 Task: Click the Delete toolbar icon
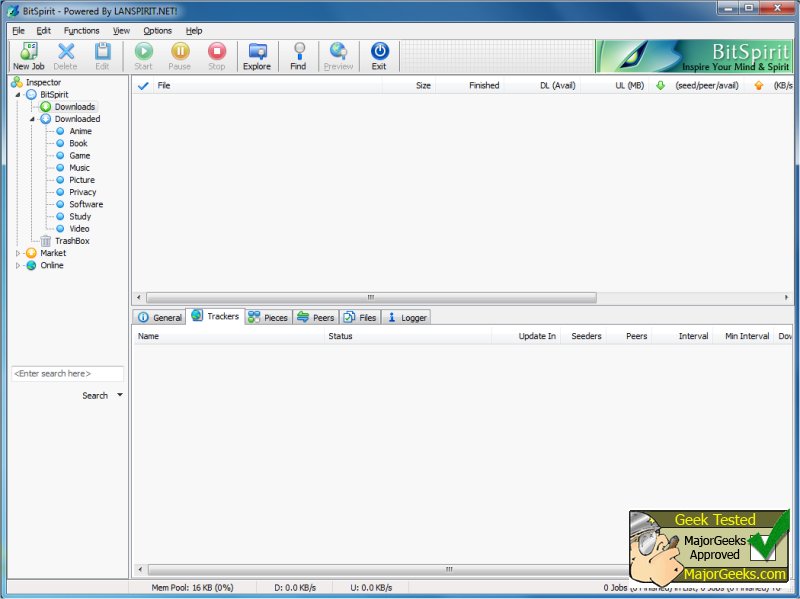65,56
